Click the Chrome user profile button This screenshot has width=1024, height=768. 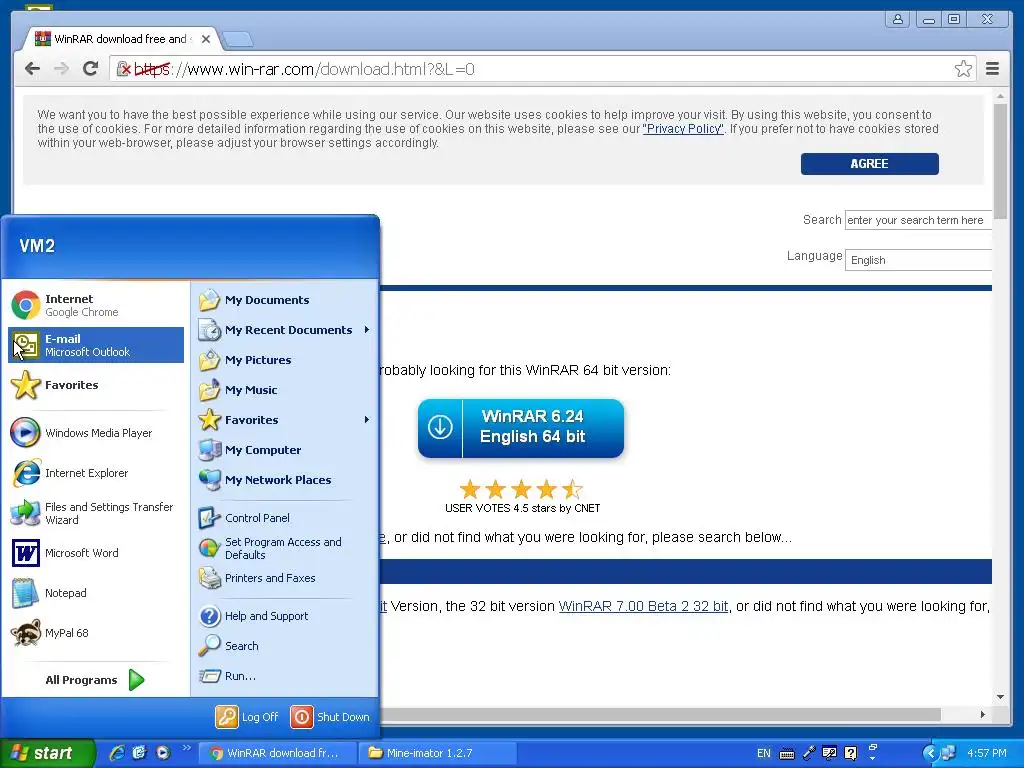click(x=898, y=19)
